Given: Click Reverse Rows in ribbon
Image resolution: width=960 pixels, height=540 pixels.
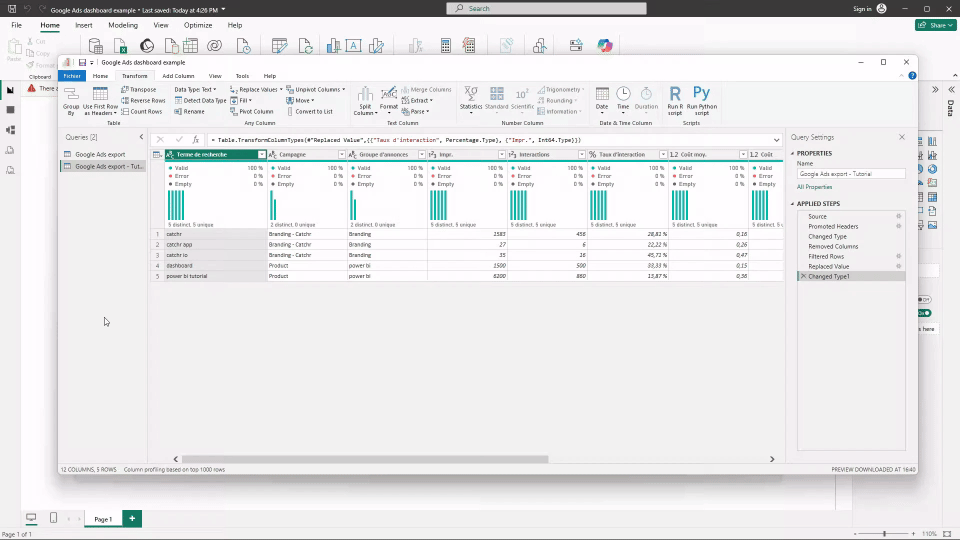Looking at the screenshot, I should pyautogui.click(x=143, y=100).
